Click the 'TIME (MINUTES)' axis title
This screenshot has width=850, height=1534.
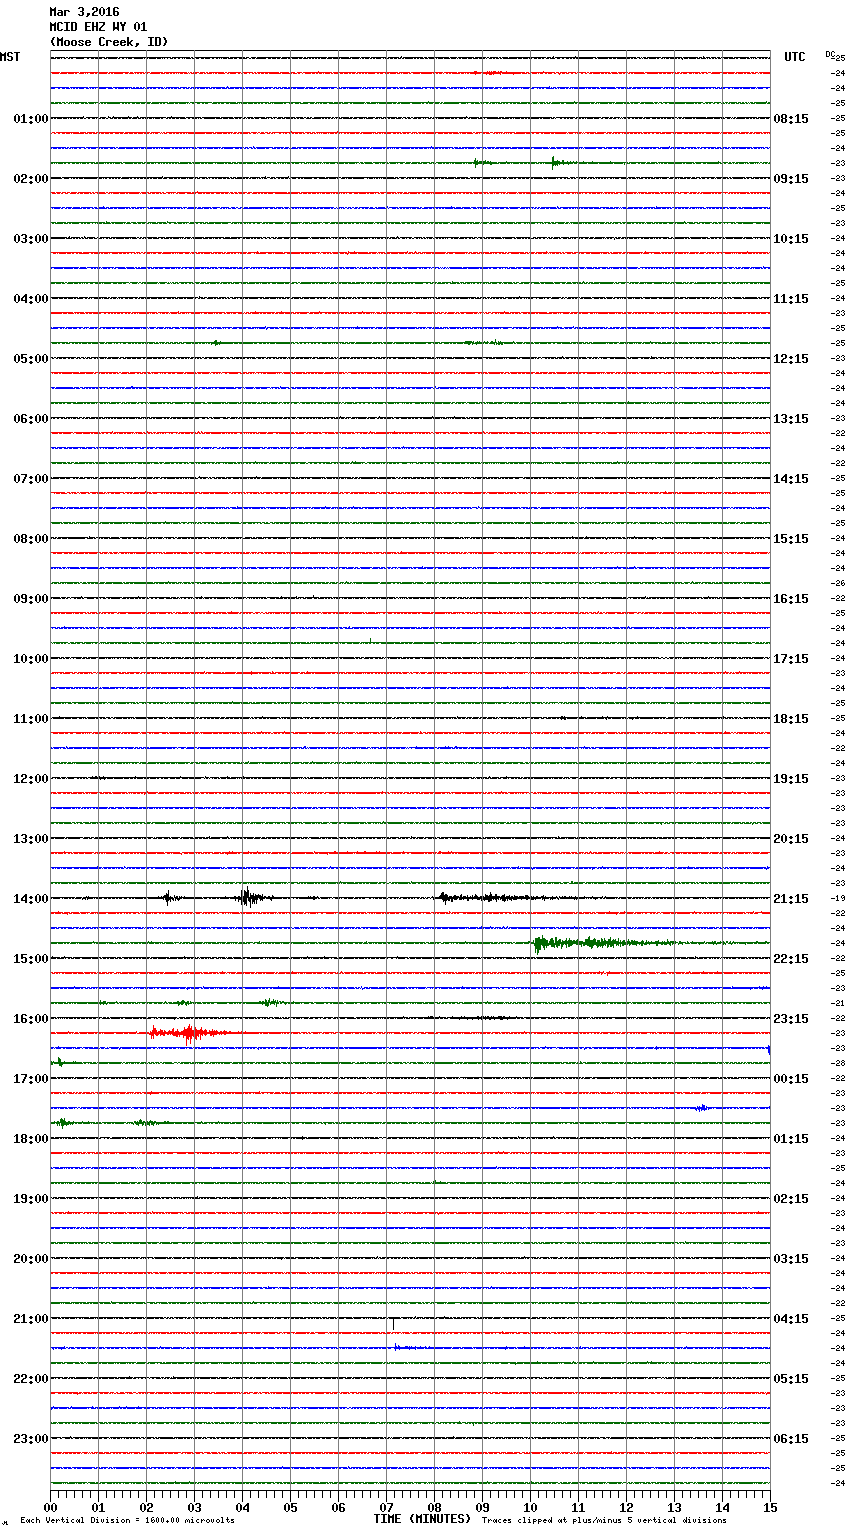click(x=422, y=1519)
